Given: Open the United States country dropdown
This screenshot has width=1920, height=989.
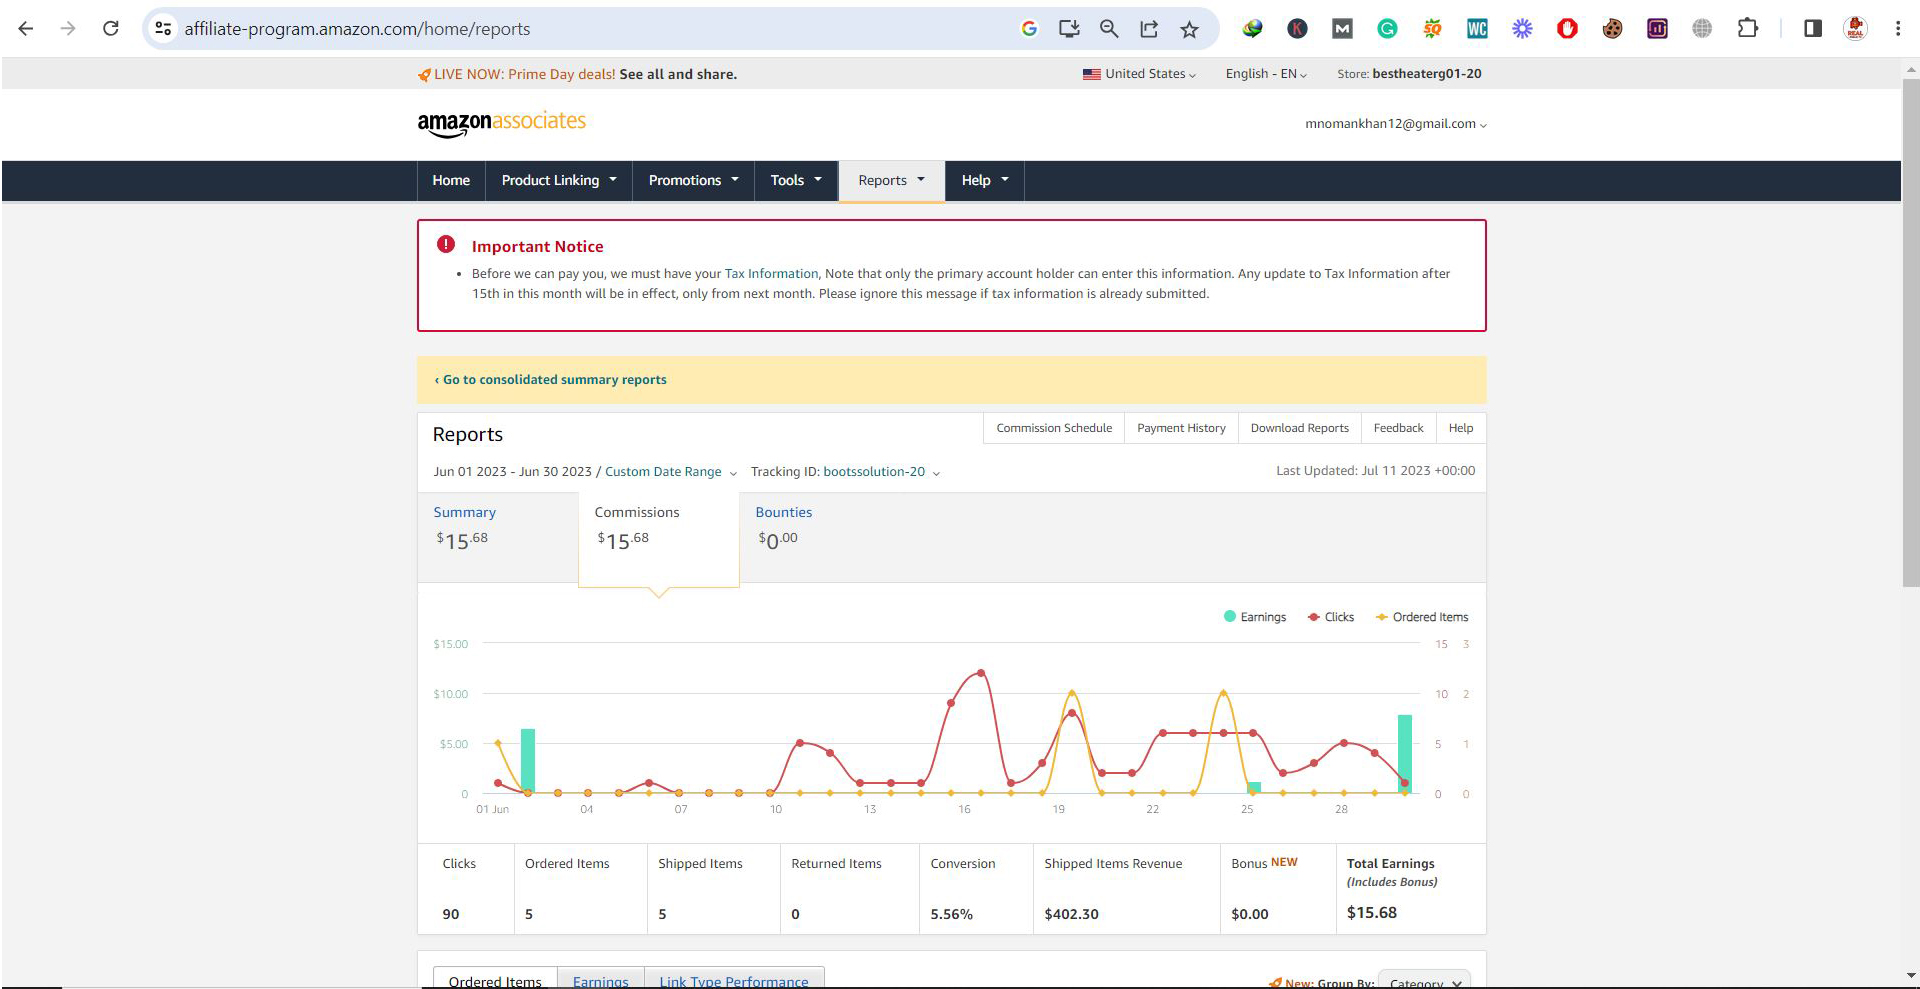Looking at the screenshot, I should 1139,74.
